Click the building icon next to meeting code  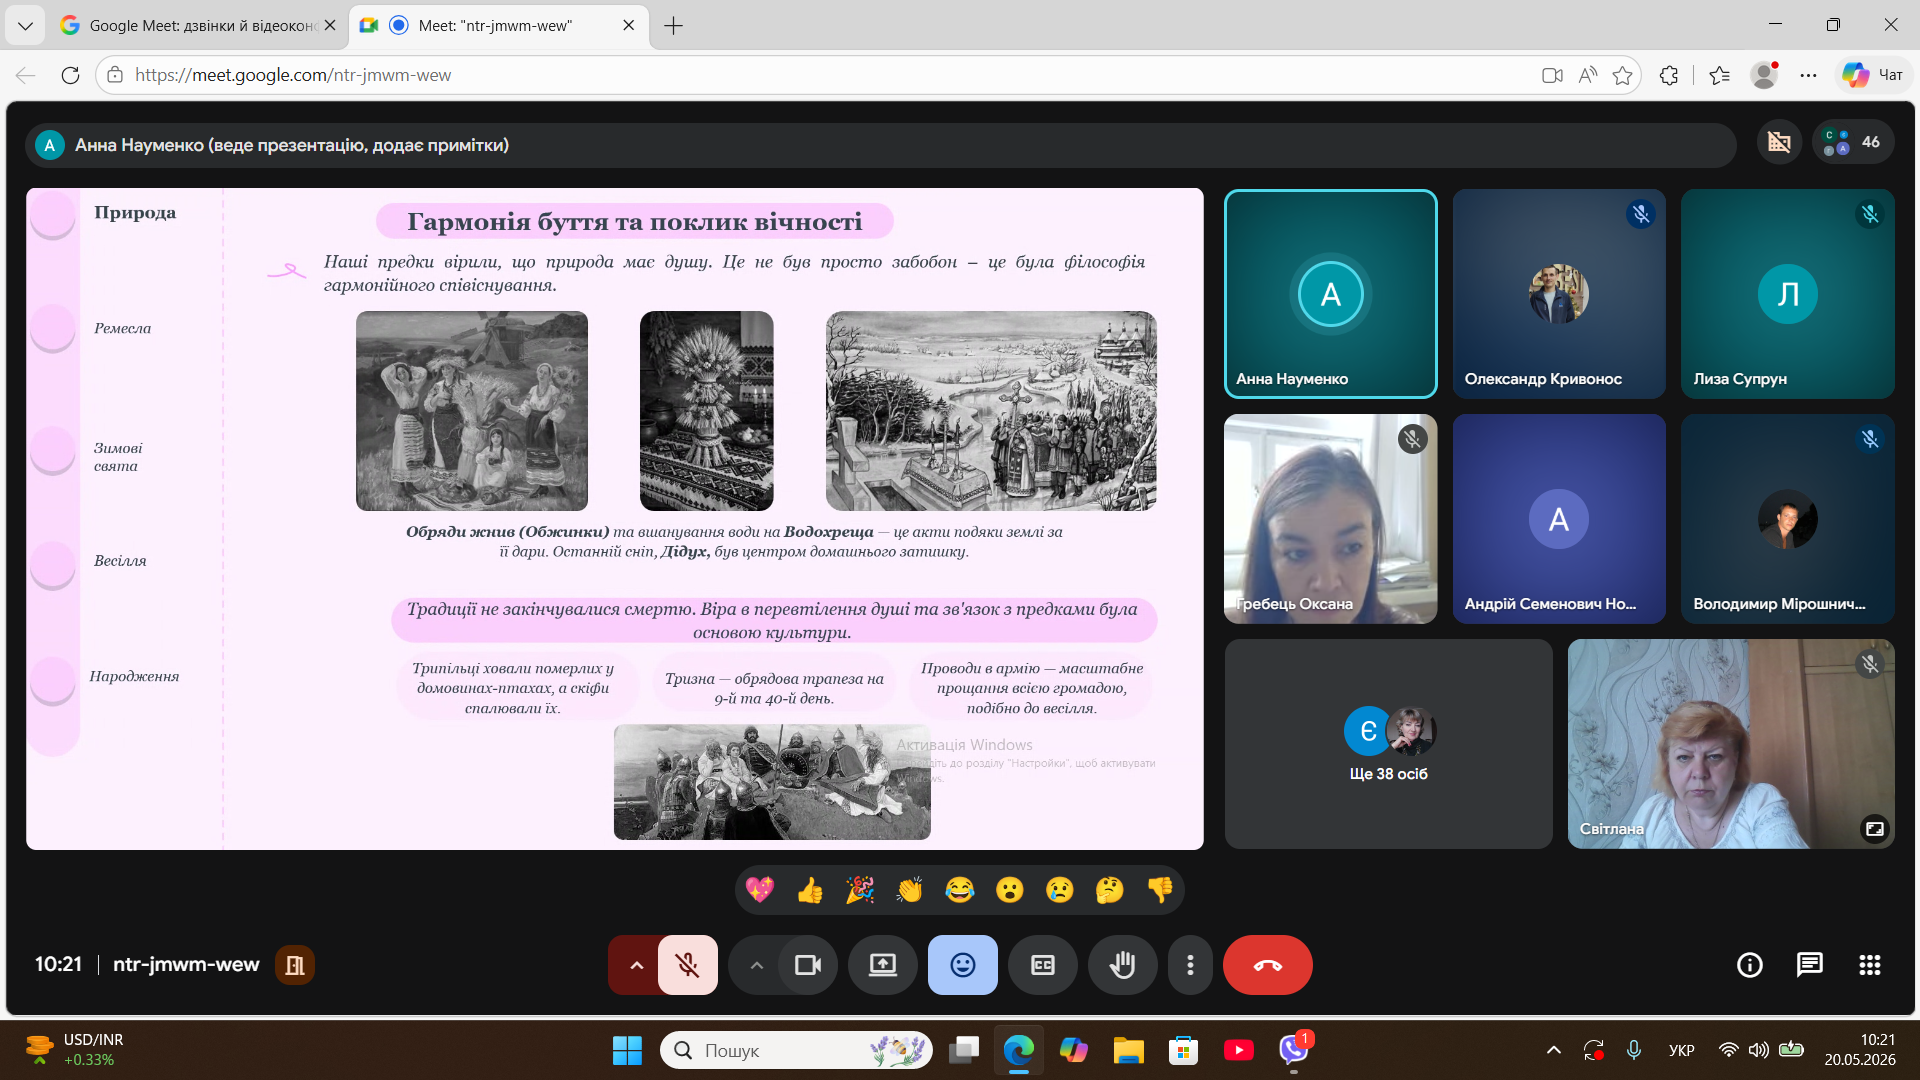click(295, 965)
